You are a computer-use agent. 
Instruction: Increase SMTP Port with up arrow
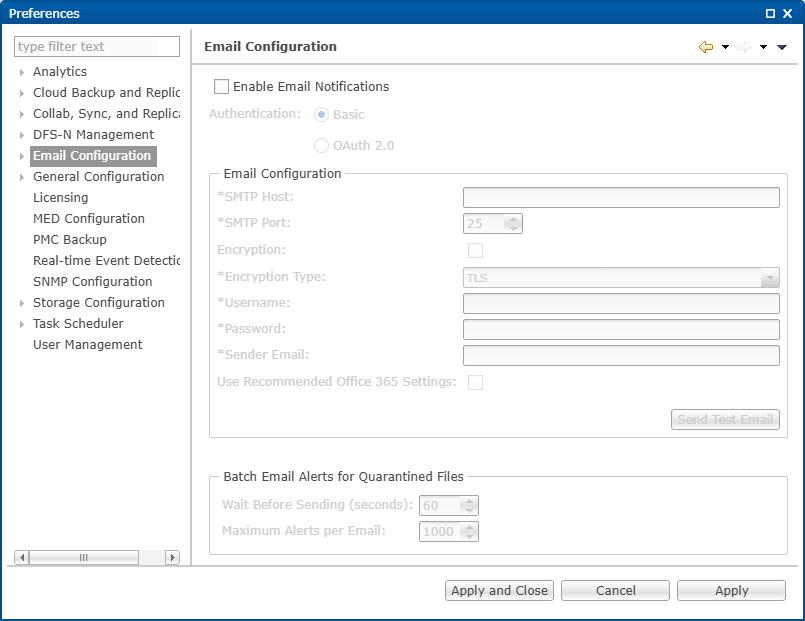(513, 219)
